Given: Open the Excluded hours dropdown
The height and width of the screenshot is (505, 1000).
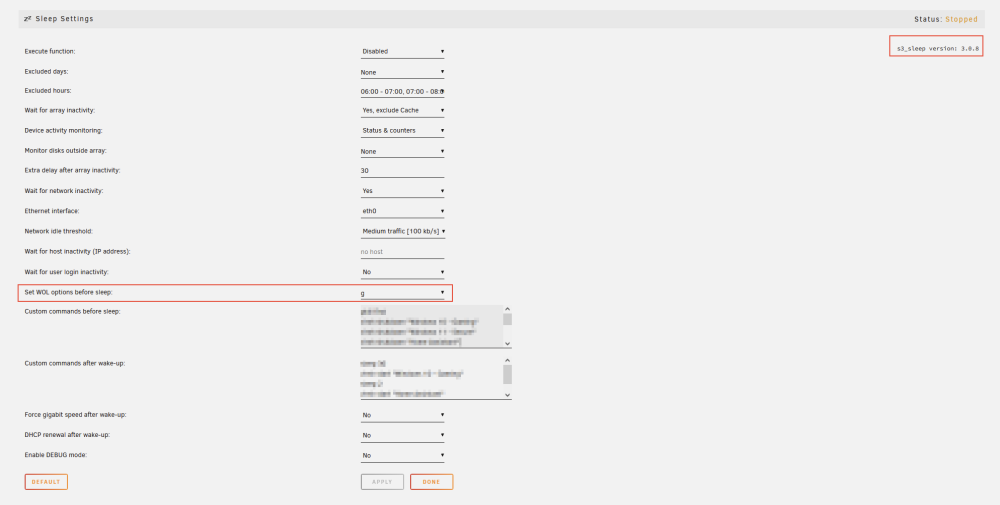Looking at the screenshot, I should (x=402, y=91).
